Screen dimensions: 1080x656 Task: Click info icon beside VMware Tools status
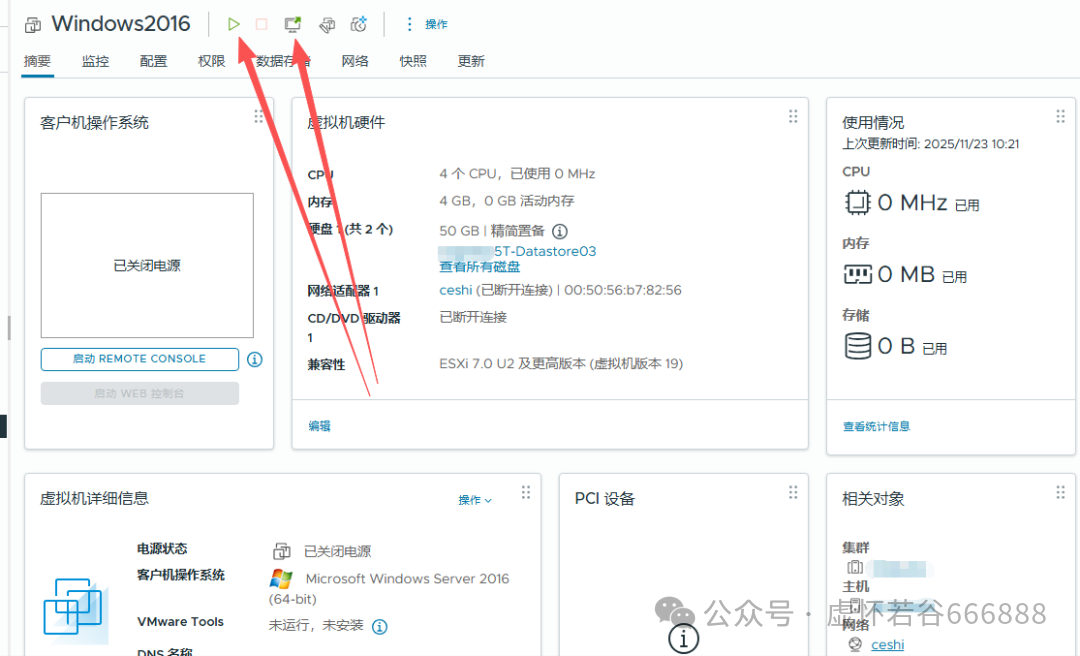click(x=380, y=626)
